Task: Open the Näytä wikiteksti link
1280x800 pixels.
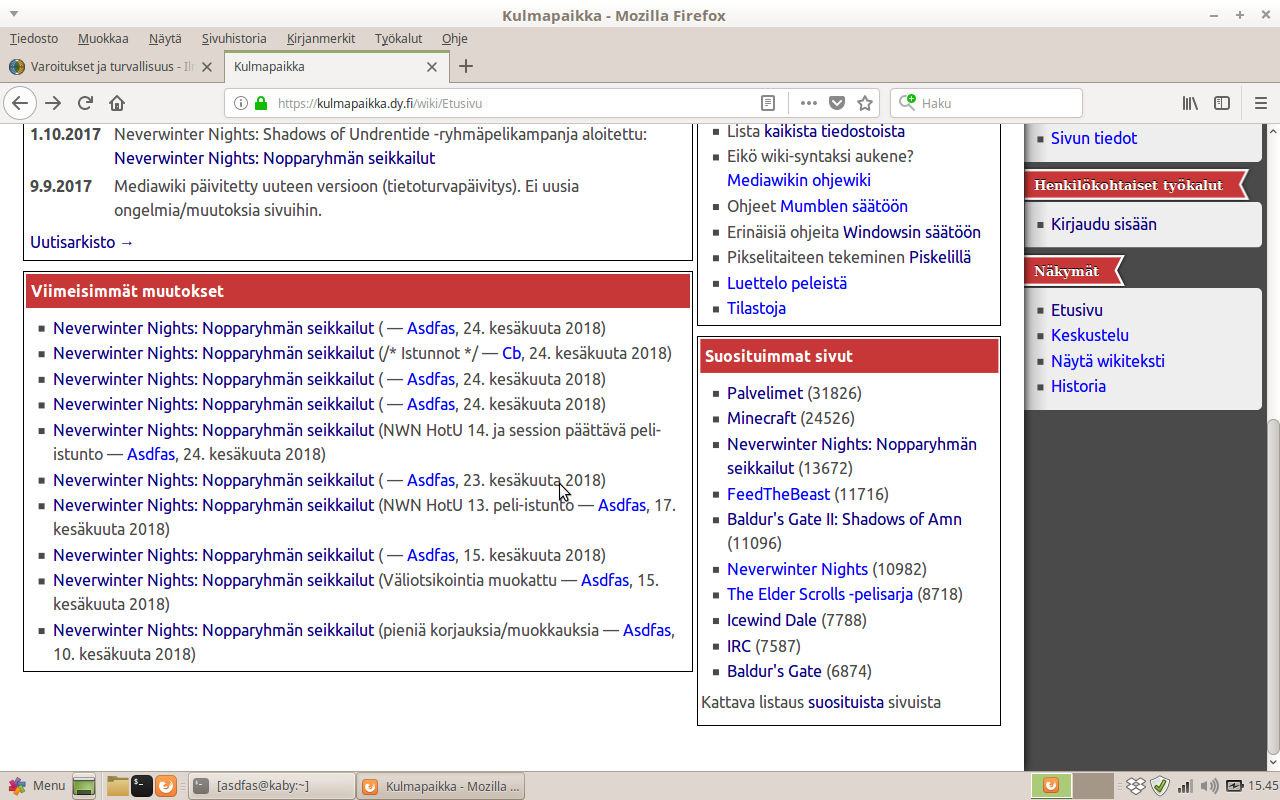Action: pyautogui.click(x=1108, y=361)
